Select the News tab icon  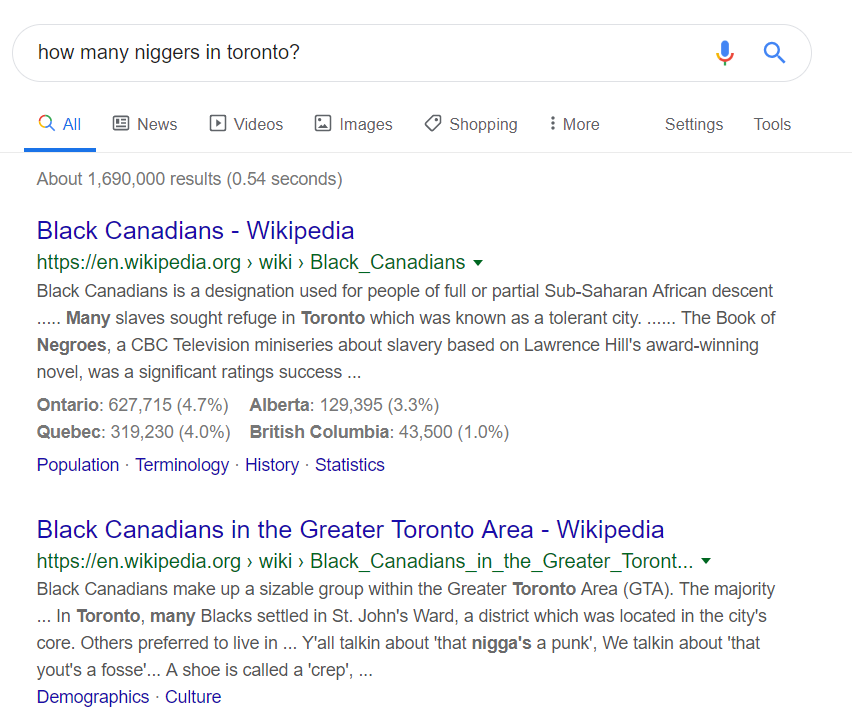point(121,123)
